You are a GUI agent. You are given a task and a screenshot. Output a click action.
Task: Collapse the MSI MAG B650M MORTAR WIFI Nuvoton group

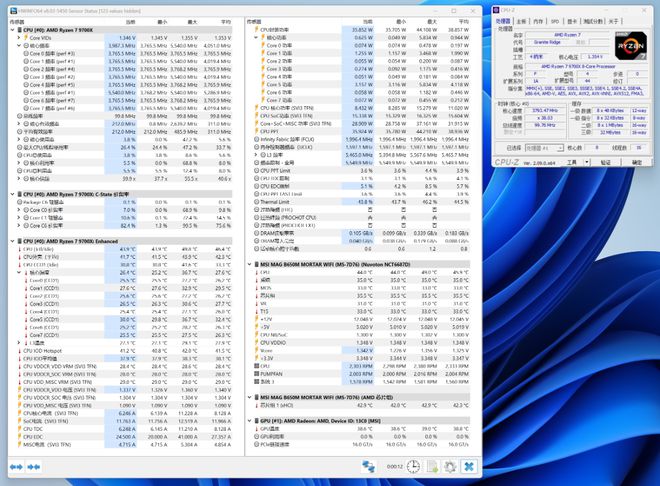(x=249, y=264)
